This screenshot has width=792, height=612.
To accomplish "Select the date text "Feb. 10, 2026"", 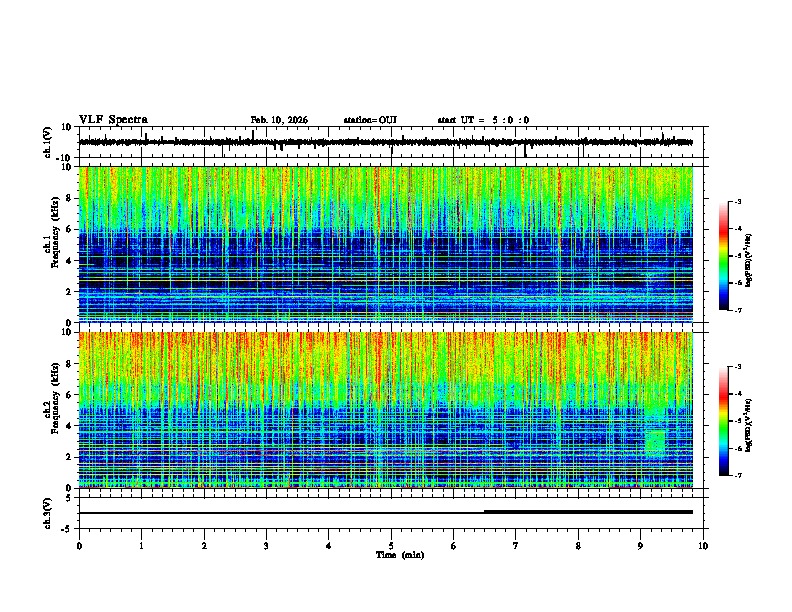I will pyautogui.click(x=279, y=120).
